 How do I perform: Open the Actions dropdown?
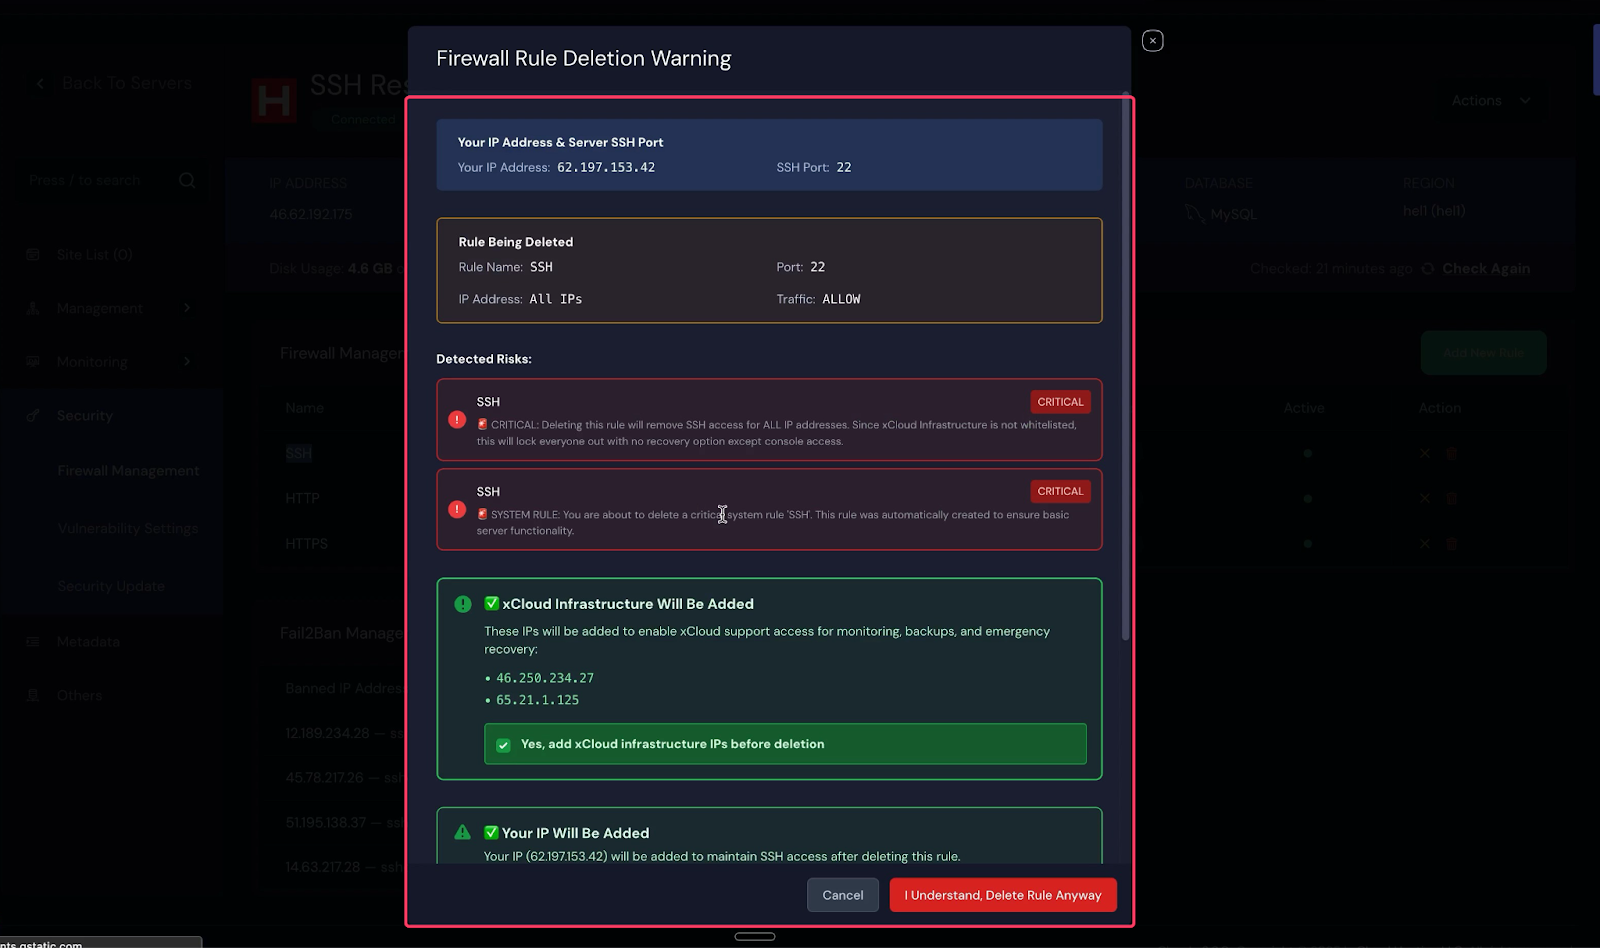(1490, 100)
